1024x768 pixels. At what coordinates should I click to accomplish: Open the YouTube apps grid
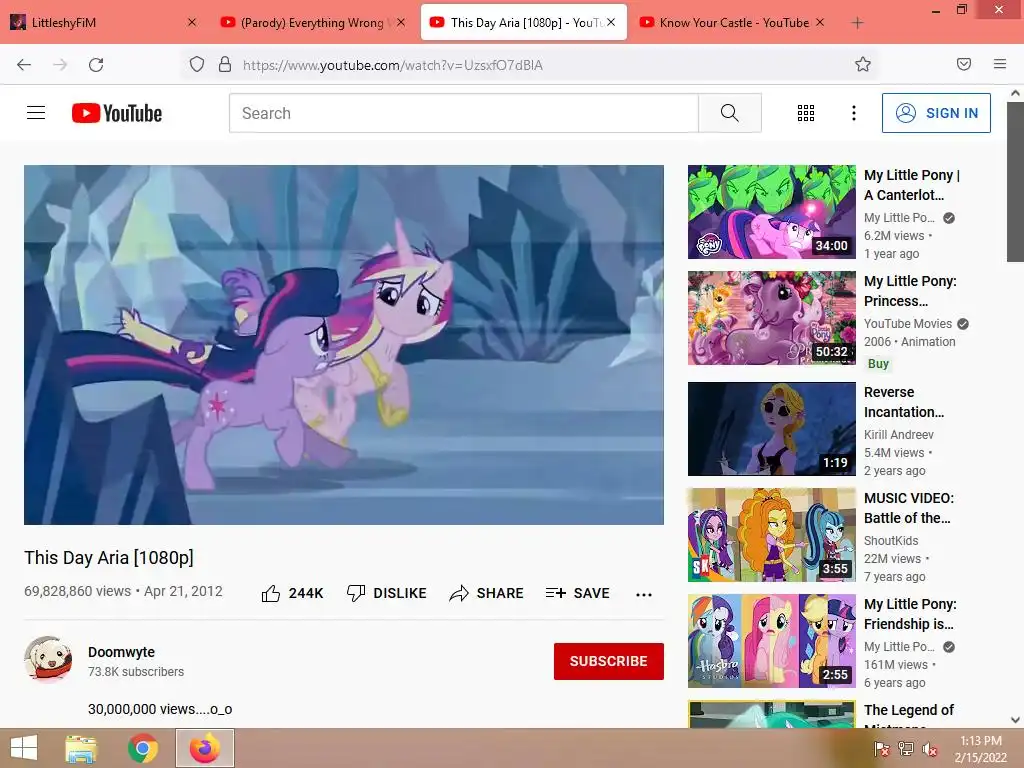pyautogui.click(x=806, y=113)
